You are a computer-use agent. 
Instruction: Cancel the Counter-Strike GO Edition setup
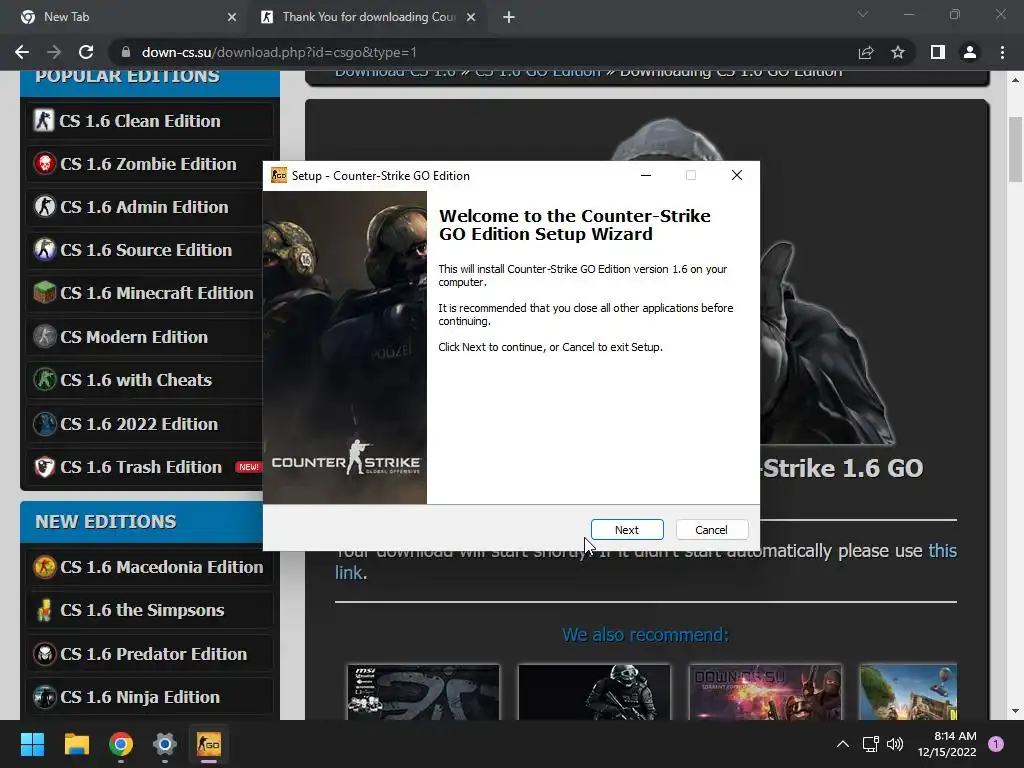coord(711,530)
